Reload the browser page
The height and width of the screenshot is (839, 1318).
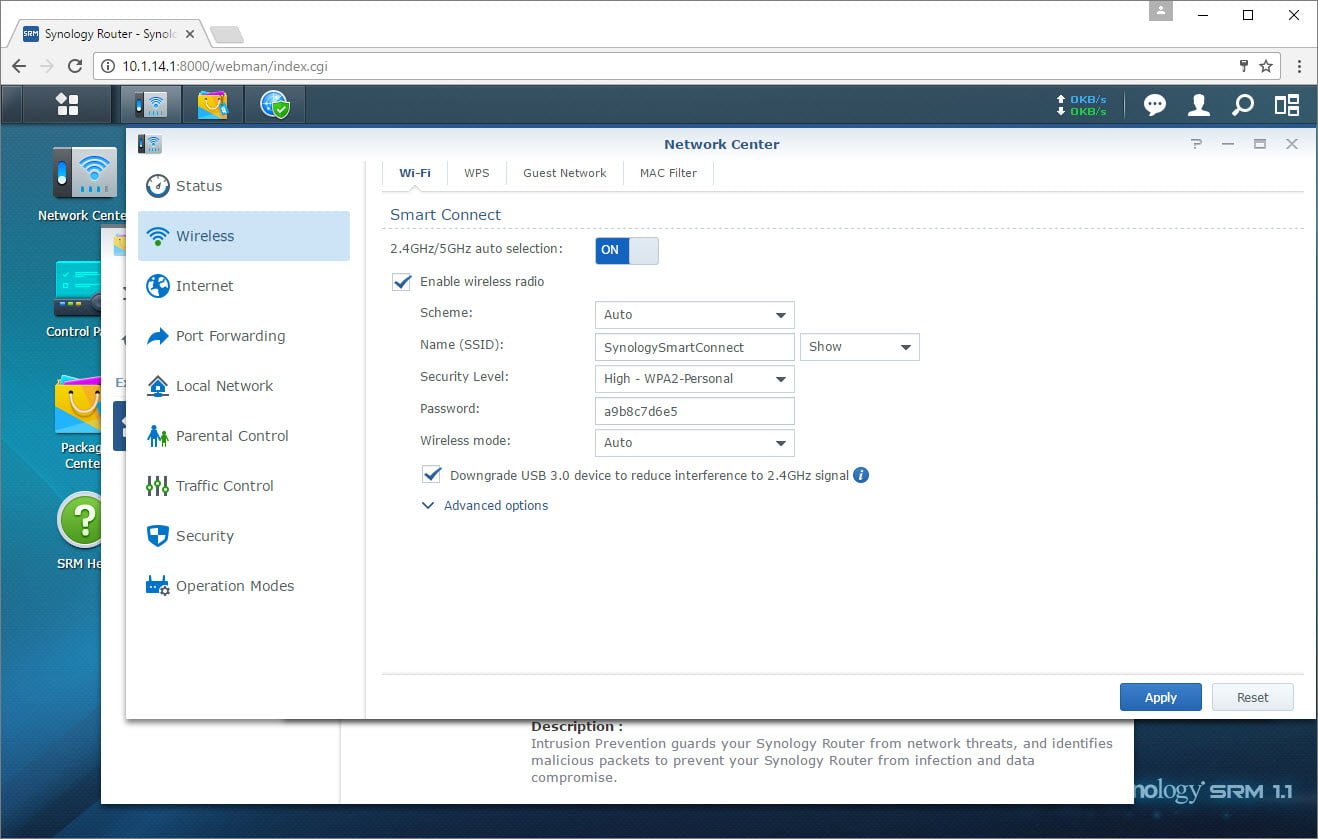click(74, 66)
